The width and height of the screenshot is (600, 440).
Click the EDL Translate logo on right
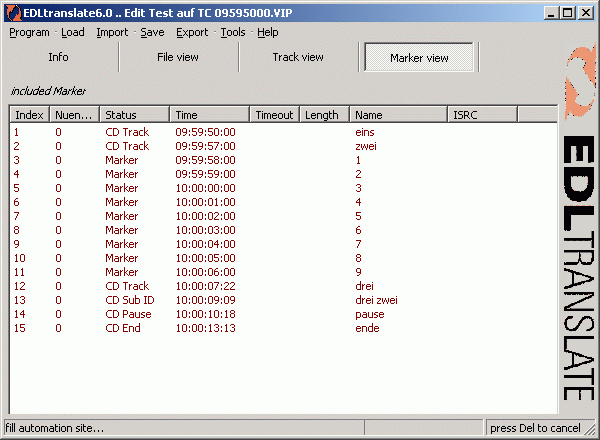click(578, 230)
